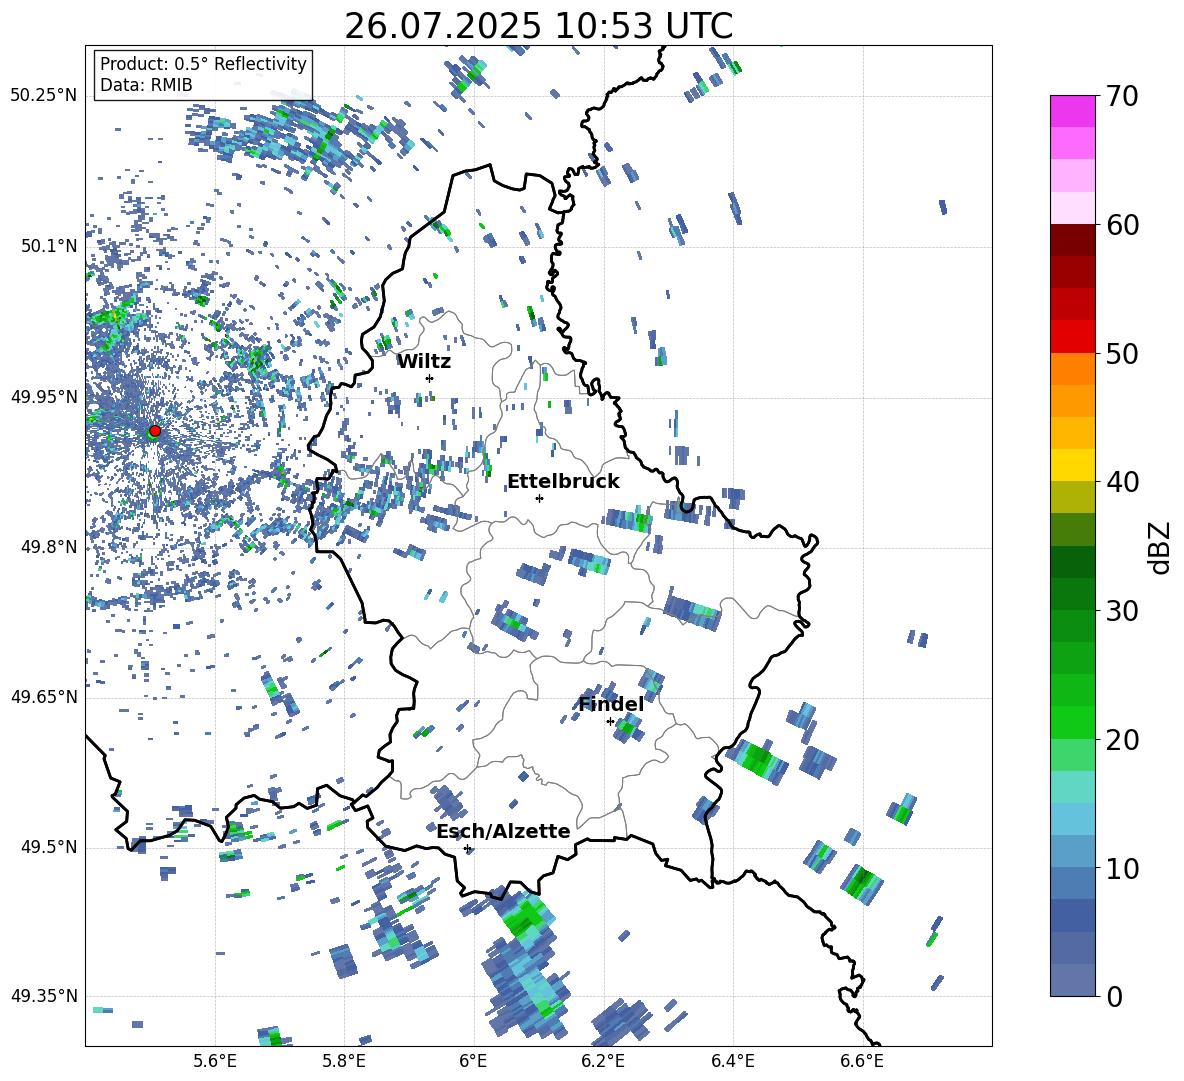Screen dimensions: 1184x1081
Task: Click the Ettelbruck cross marker
Action: (x=539, y=498)
